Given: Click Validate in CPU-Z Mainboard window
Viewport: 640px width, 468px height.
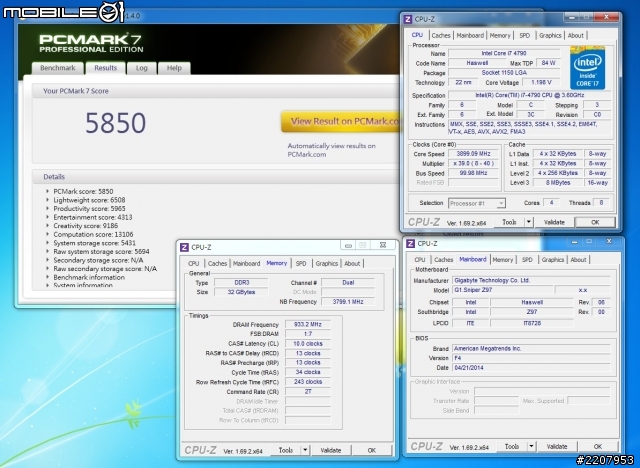Looking at the screenshot, I should point(557,447).
